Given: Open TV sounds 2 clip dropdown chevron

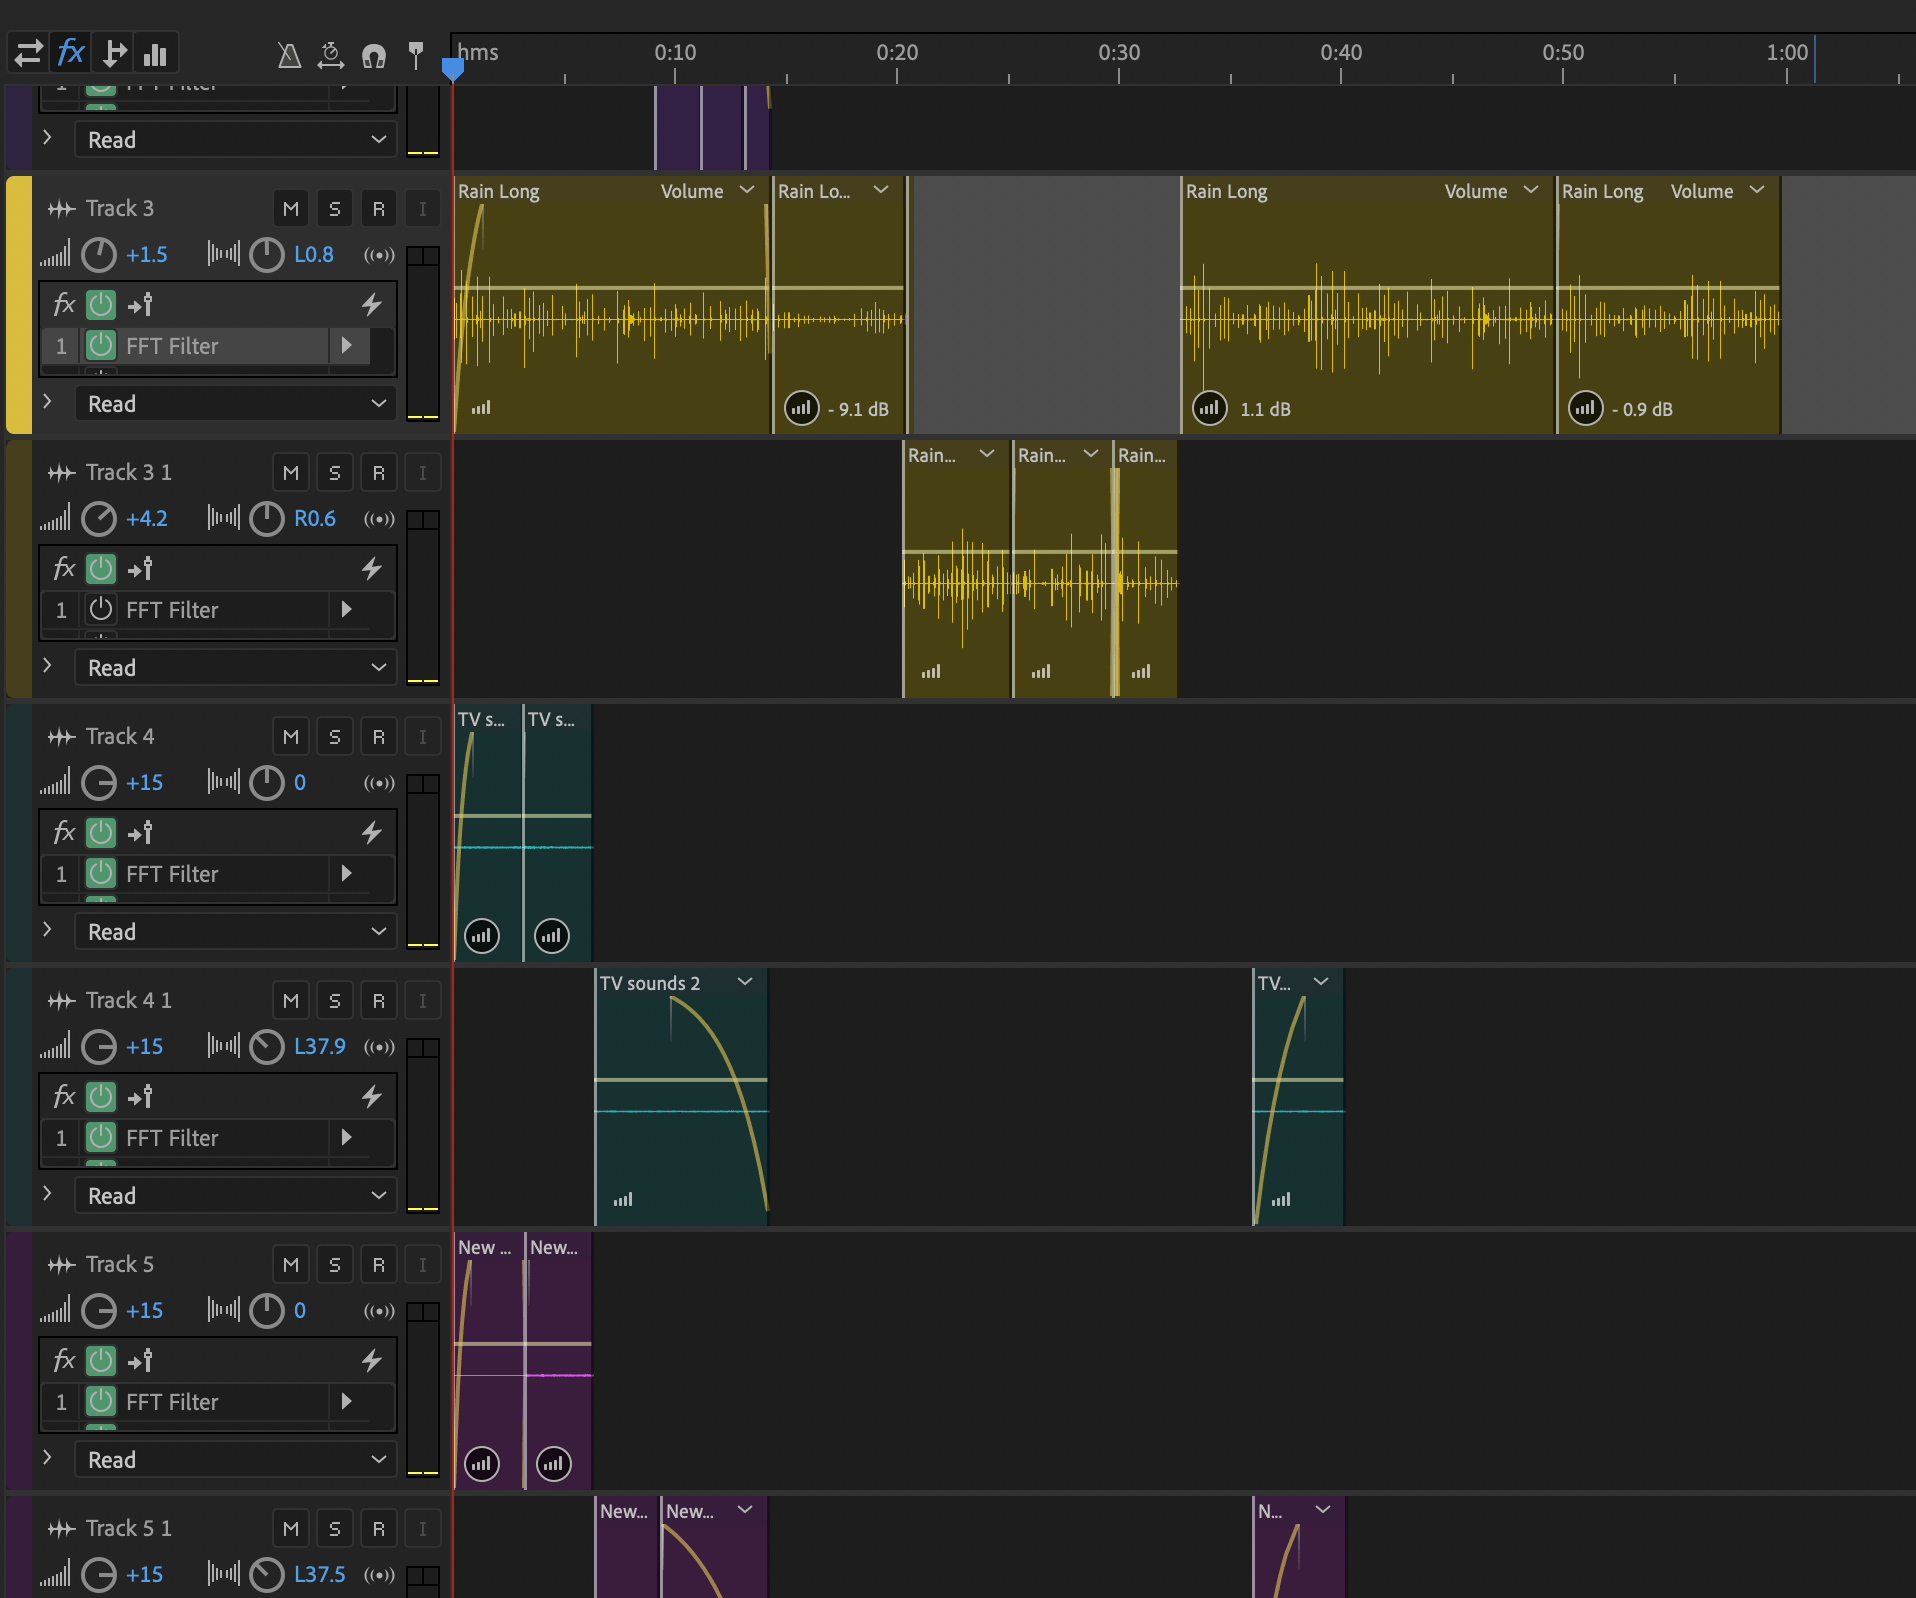Looking at the screenshot, I should pos(745,982).
